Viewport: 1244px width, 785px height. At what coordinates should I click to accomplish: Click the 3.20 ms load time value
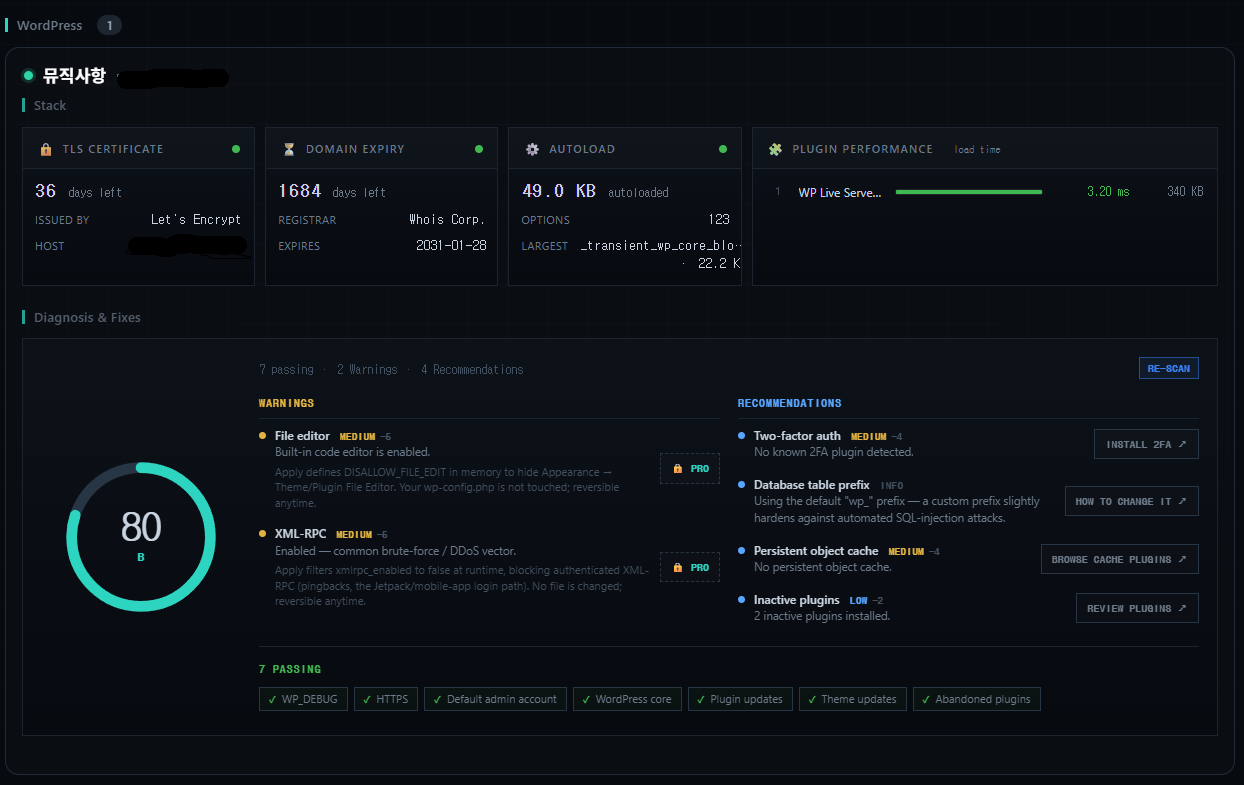[x=1108, y=192]
